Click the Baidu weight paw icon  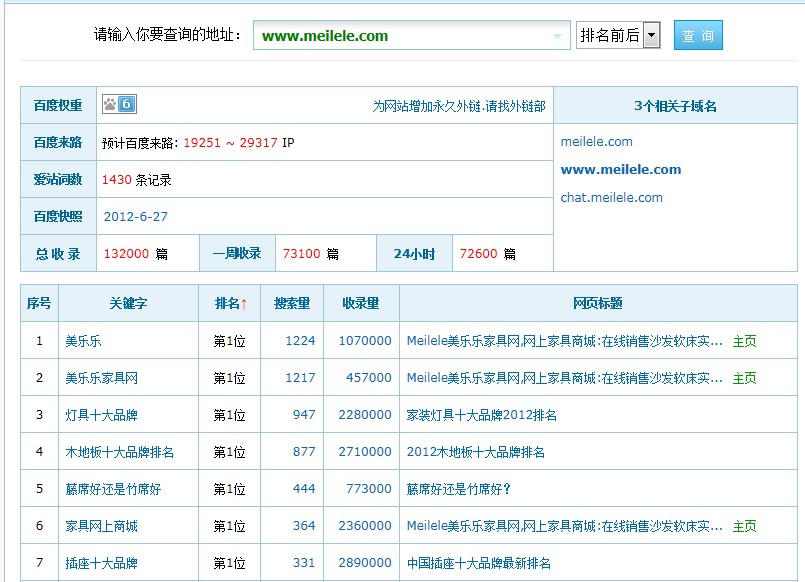pos(110,104)
